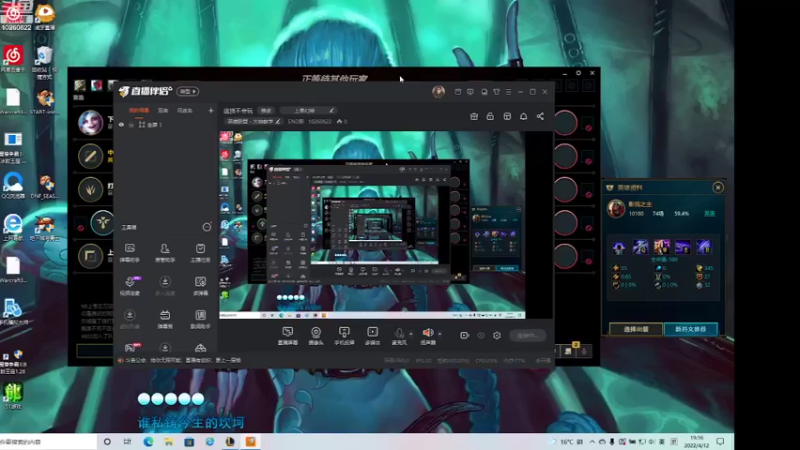Select the 全屏 1 source row
800x450 pixels.
click(x=166, y=124)
